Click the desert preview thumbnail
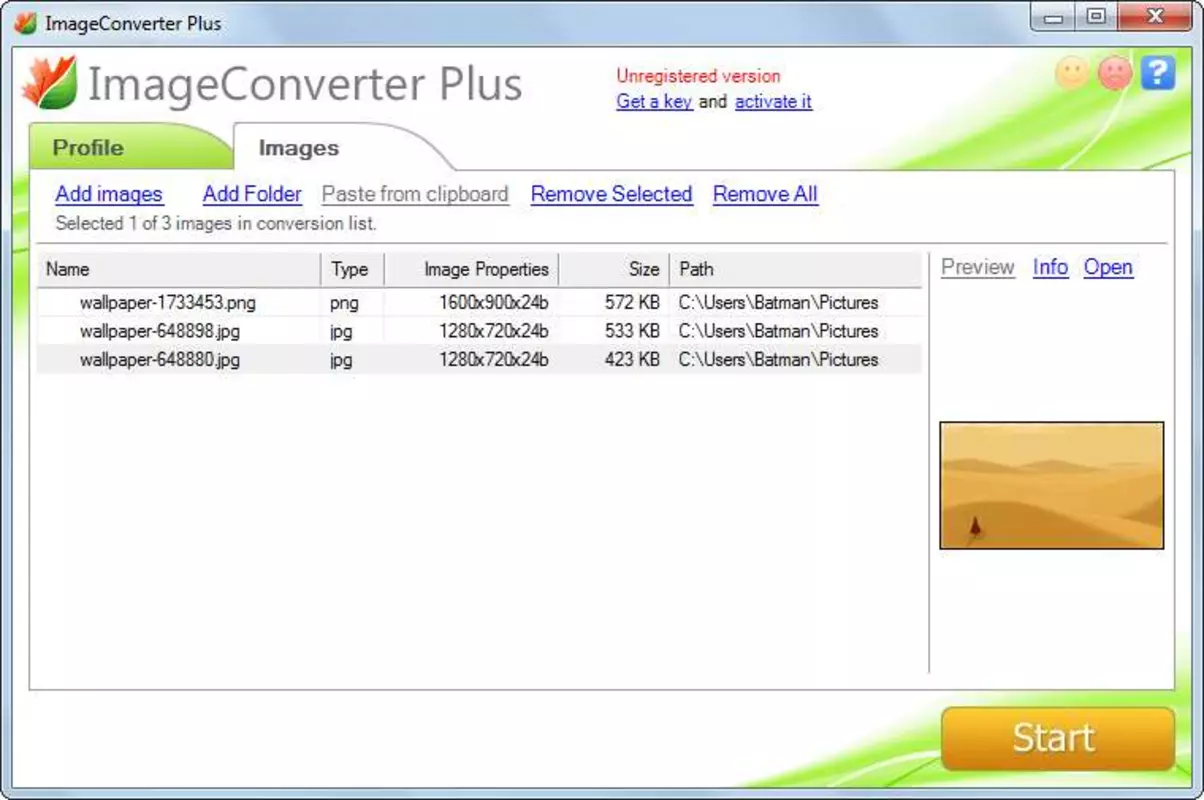This screenshot has height=800, width=1204. point(1052,485)
